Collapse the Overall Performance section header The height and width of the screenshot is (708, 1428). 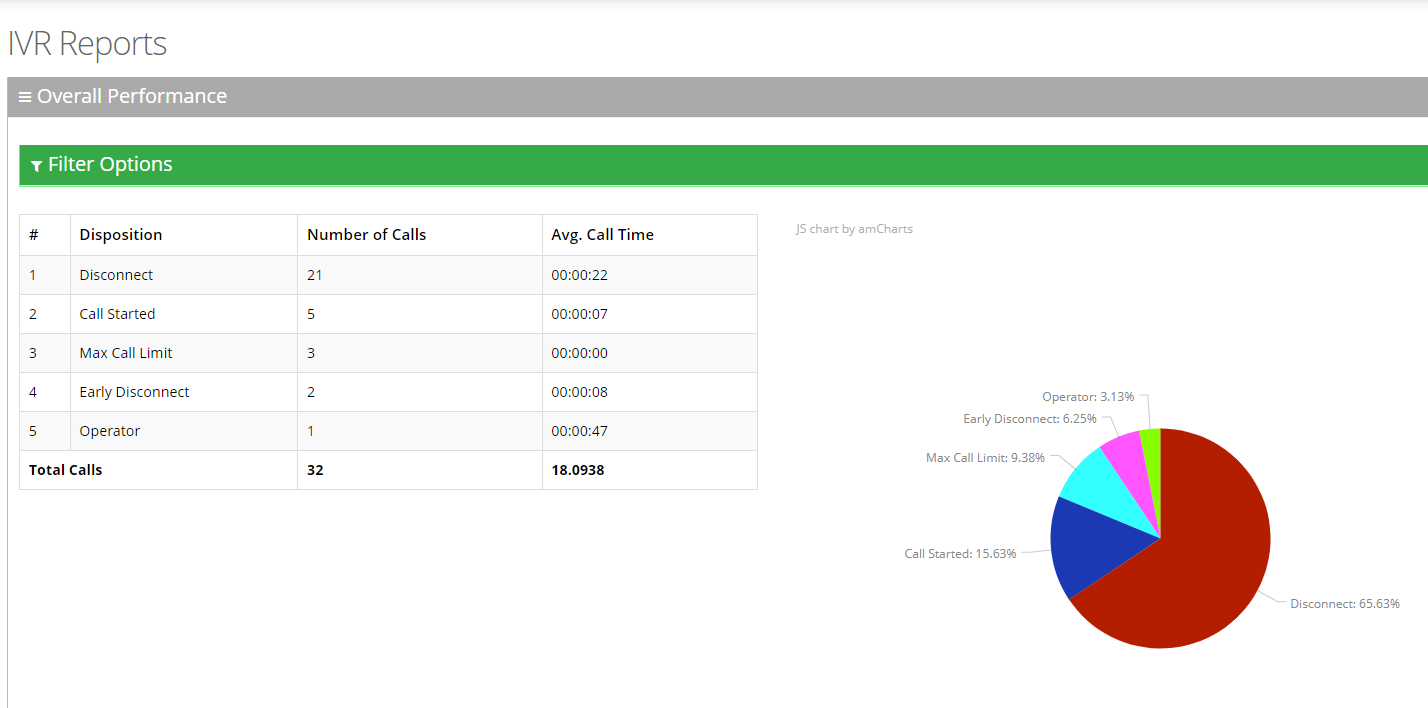pyautogui.click(x=132, y=97)
